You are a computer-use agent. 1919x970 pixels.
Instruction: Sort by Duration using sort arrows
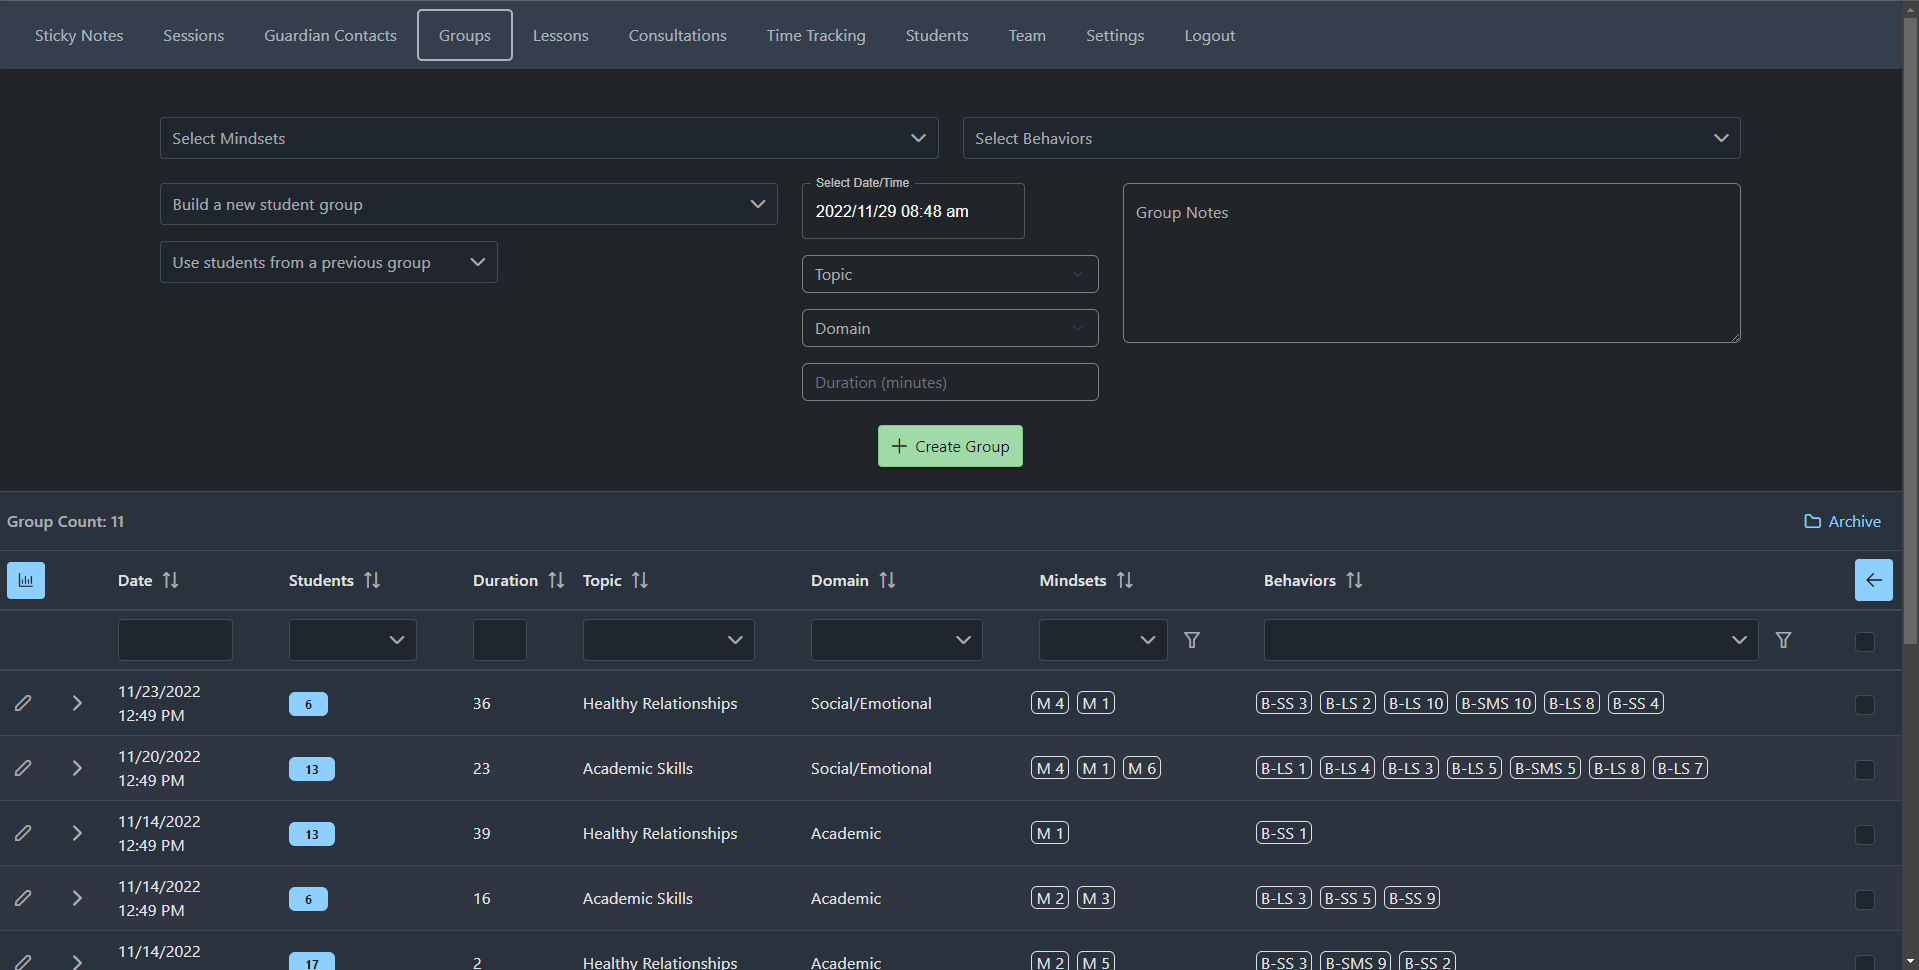556,580
